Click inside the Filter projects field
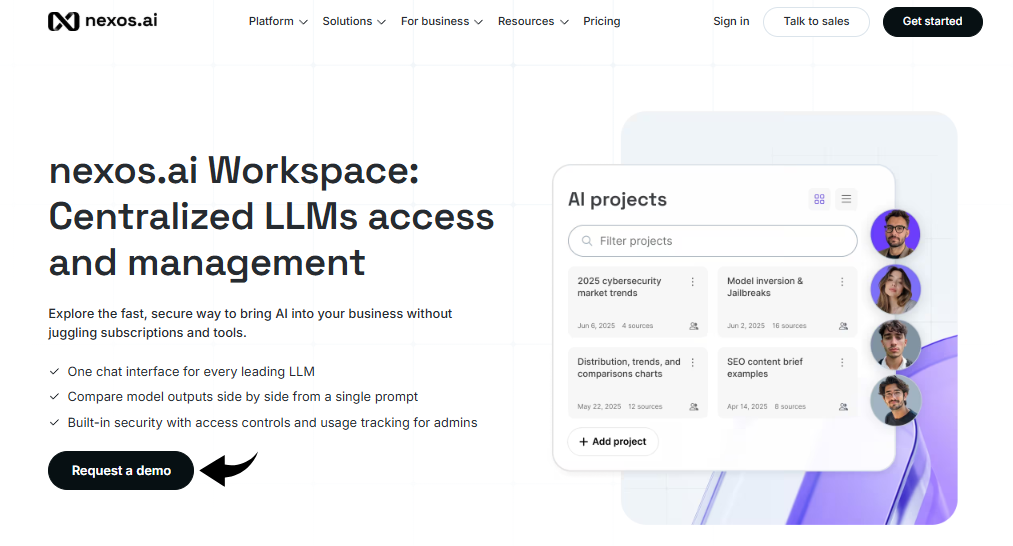 tap(713, 241)
